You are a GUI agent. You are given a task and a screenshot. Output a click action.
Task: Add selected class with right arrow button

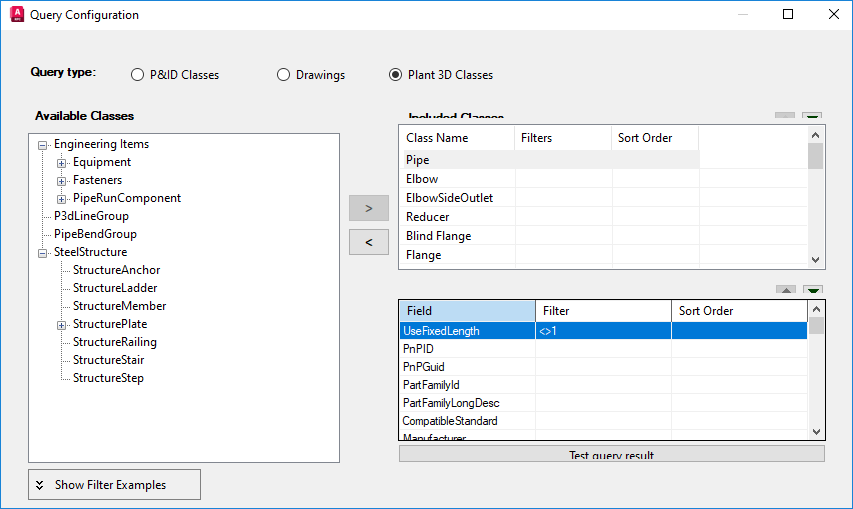(368, 208)
